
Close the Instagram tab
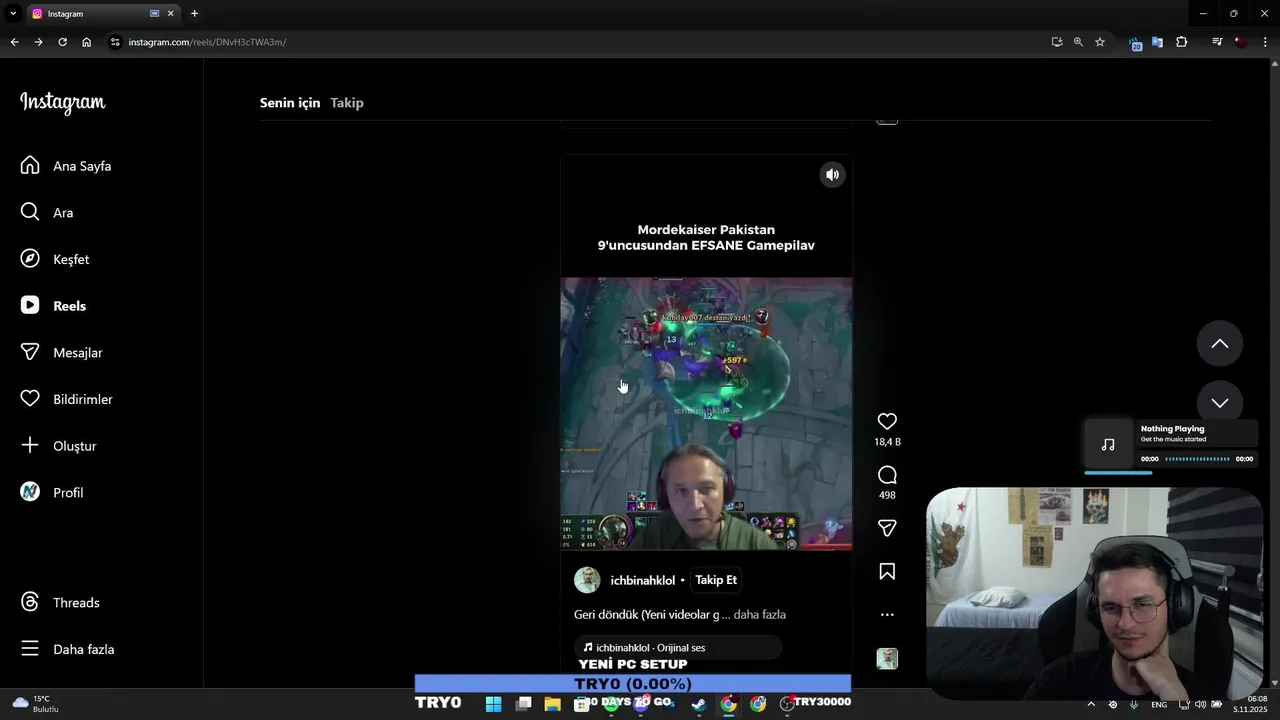pyautogui.click(x=170, y=14)
